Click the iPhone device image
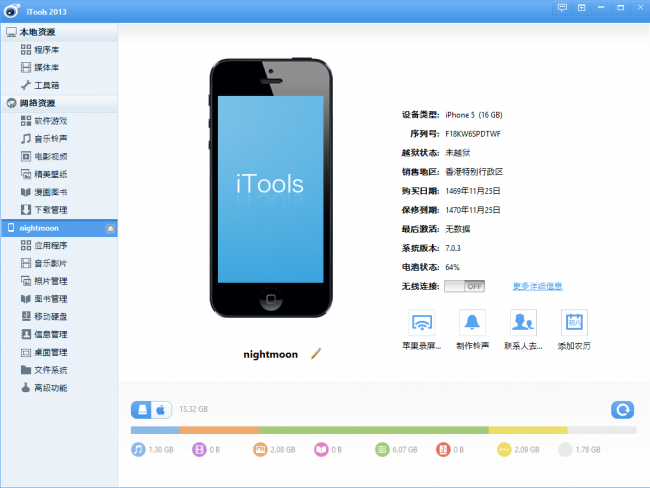This screenshot has width=650, height=488. pos(271,188)
